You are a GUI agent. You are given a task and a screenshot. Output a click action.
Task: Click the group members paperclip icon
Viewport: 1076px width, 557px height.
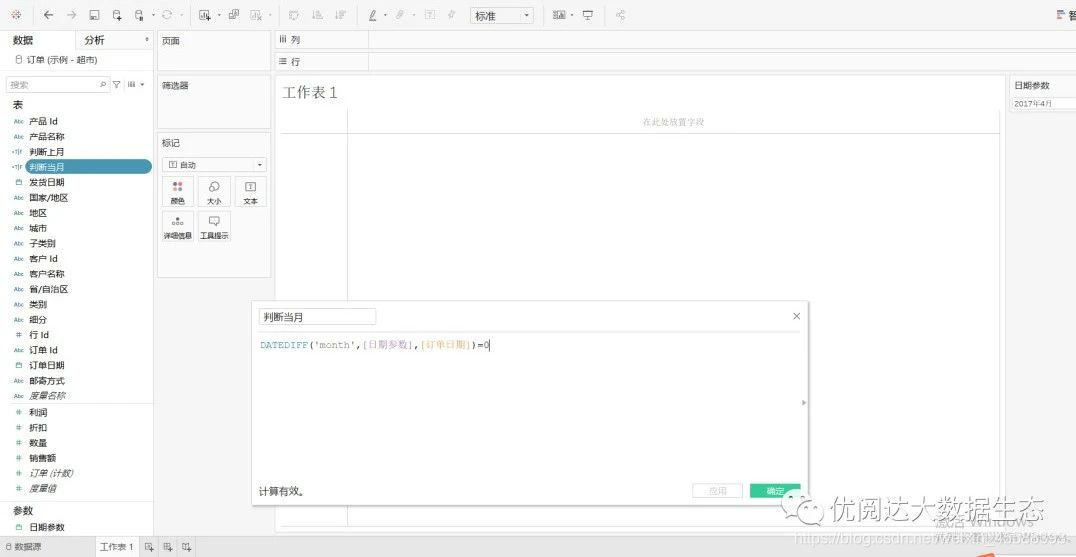pyautogui.click(x=401, y=14)
